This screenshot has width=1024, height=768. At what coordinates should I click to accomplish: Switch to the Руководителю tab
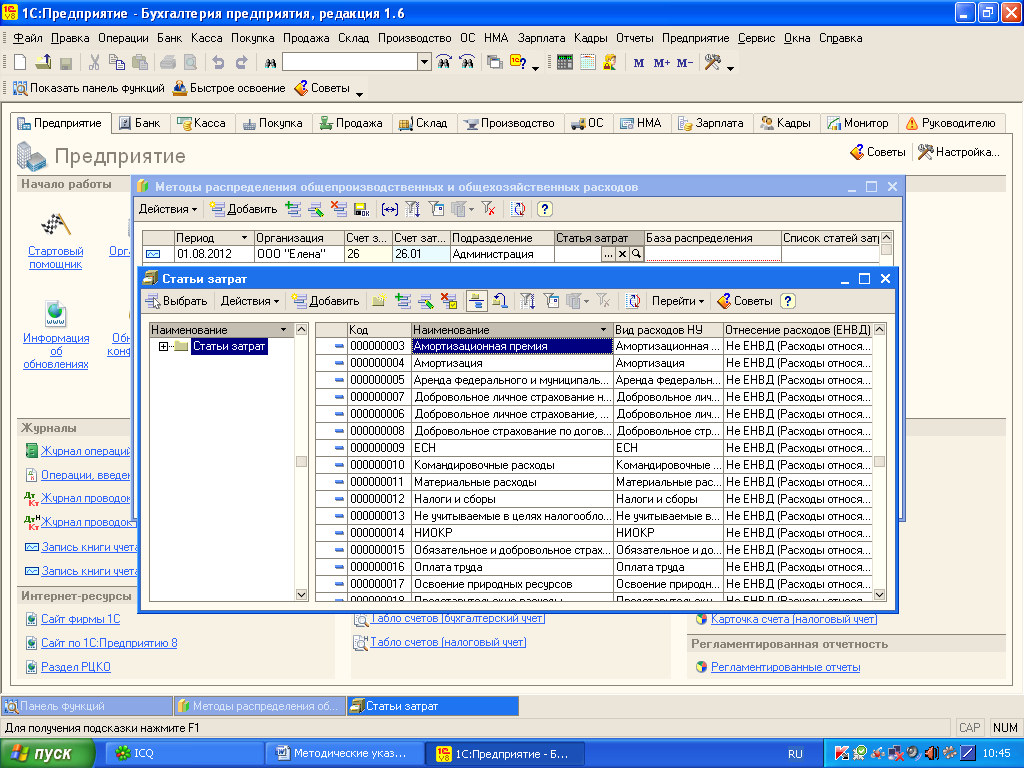(950, 123)
